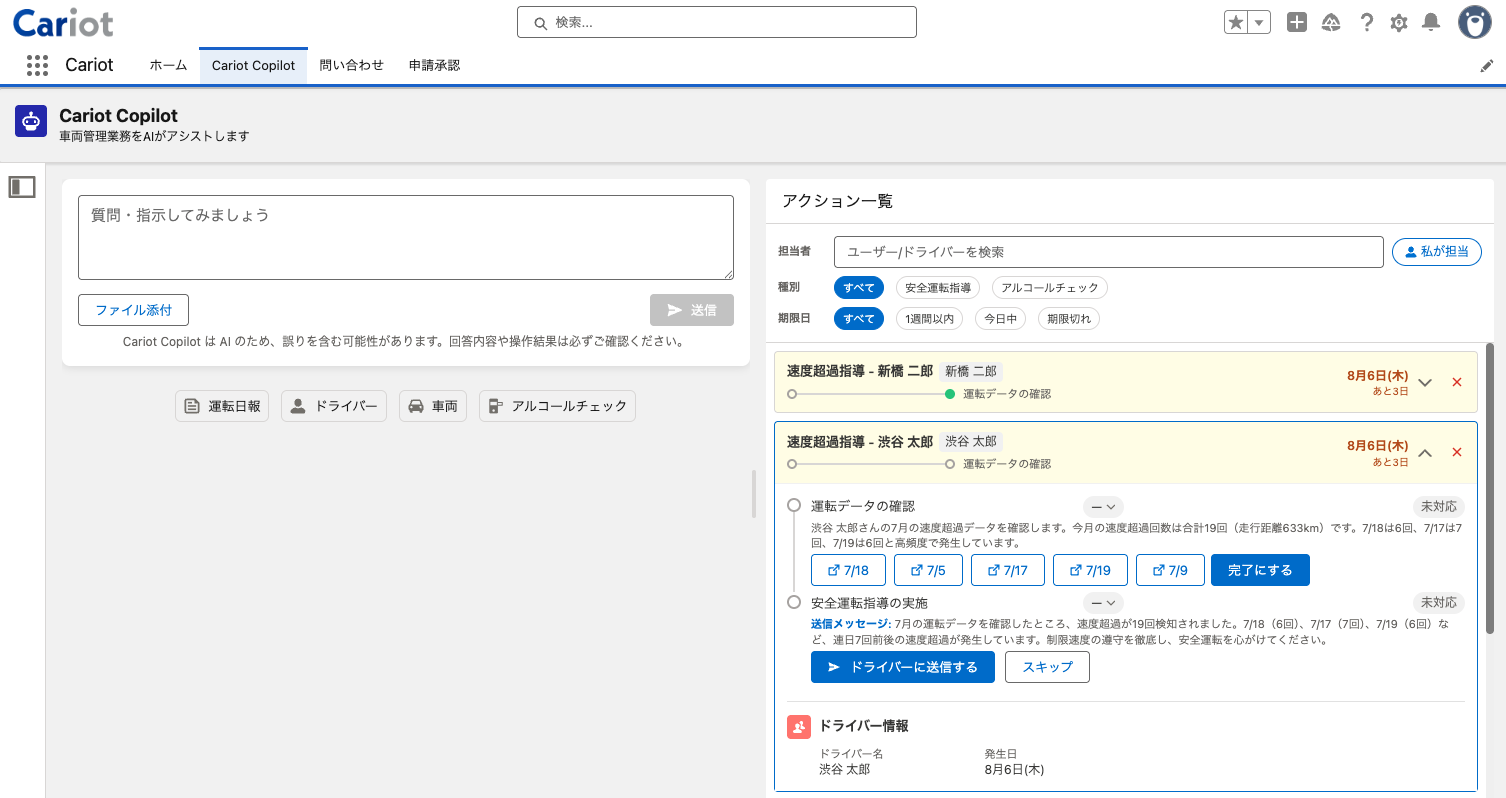This screenshot has width=1506, height=798.
Task: Click the panel splitter handle between panes
Action: click(755, 494)
